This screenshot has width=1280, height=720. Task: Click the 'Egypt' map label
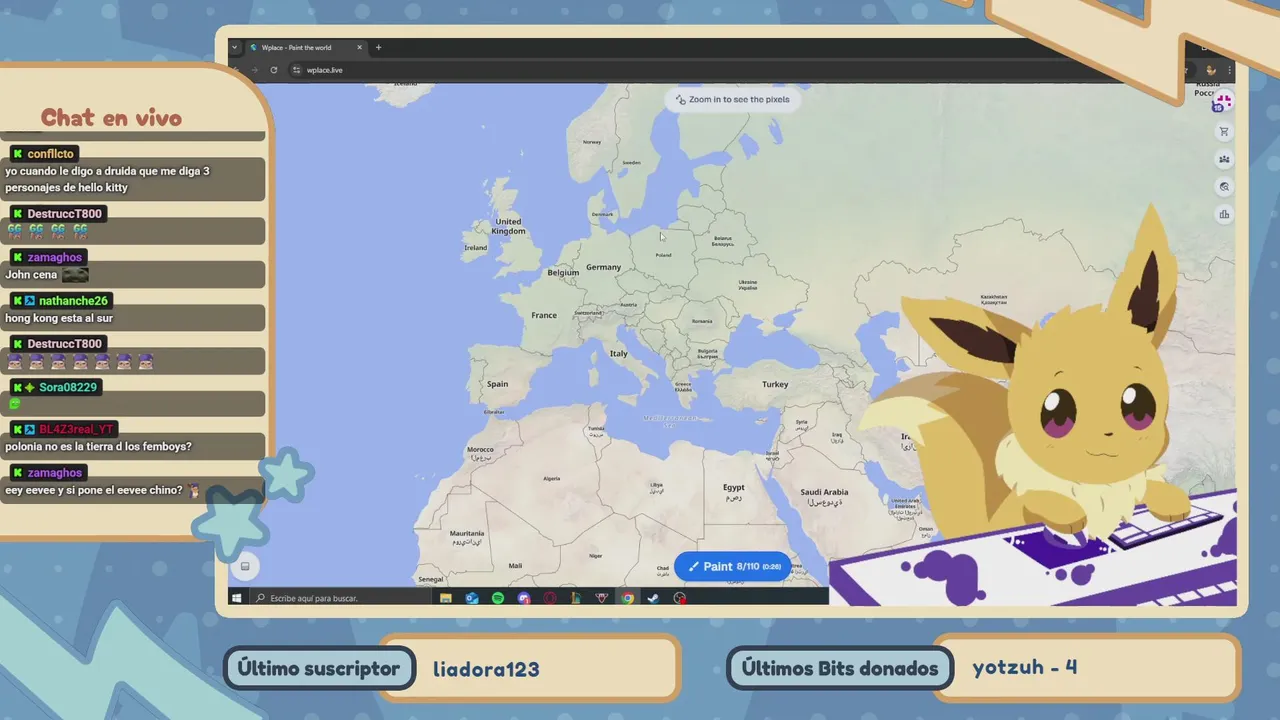tap(734, 488)
